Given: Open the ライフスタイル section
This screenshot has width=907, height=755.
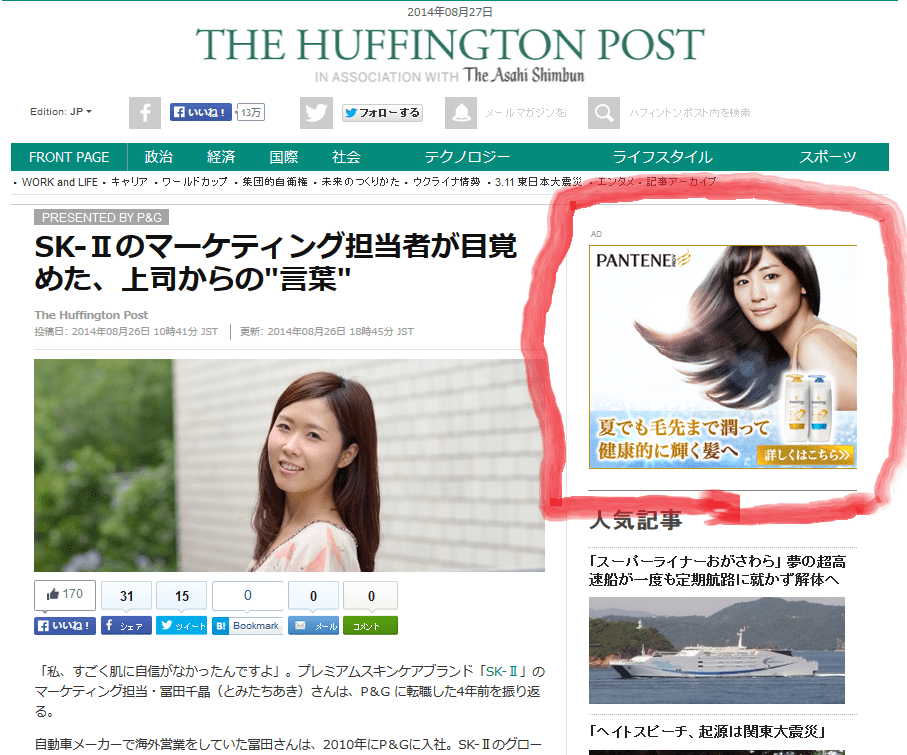Looking at the screenshot, I should tap(663, 157).
